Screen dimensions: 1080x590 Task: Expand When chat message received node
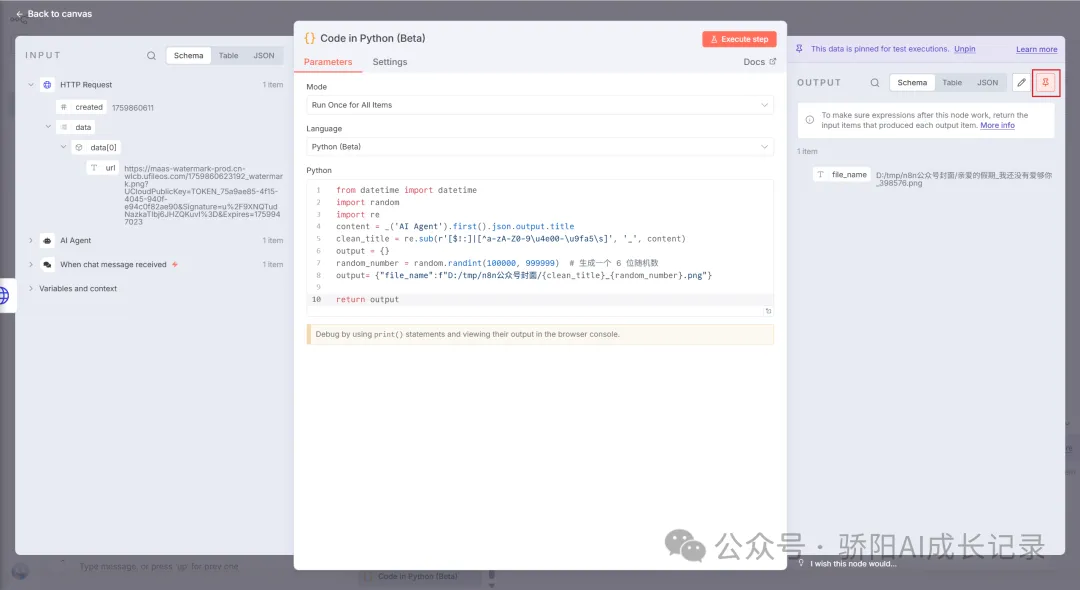click(x=31, y=264)
